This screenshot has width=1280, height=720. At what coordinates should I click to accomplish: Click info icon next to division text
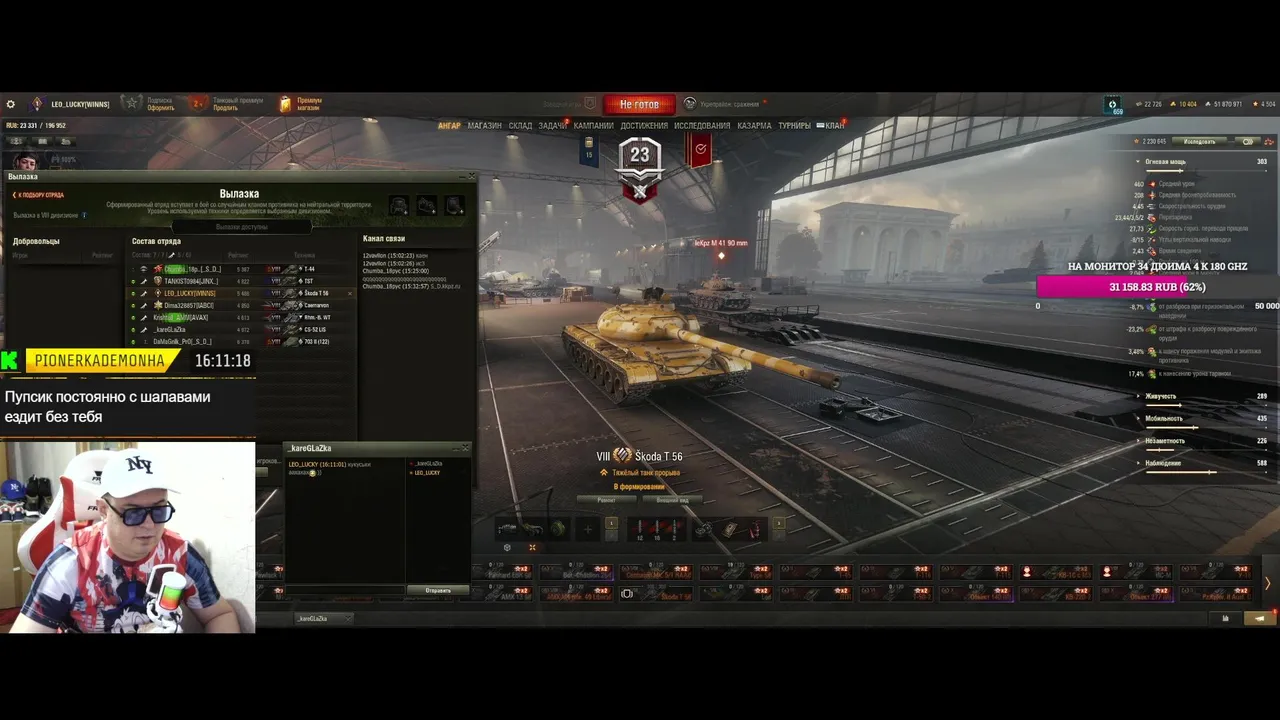click(84, 215)
